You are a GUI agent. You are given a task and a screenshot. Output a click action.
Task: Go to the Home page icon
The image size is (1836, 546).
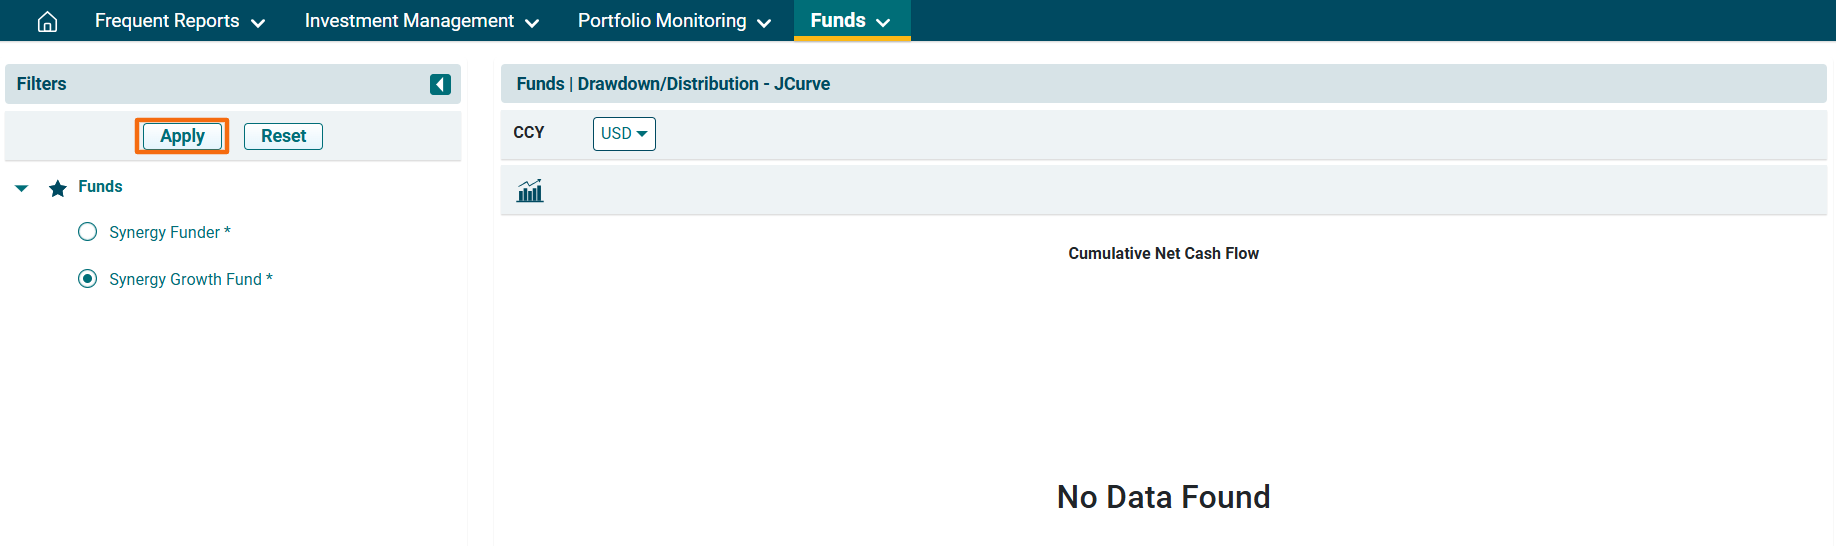(47, 21)
